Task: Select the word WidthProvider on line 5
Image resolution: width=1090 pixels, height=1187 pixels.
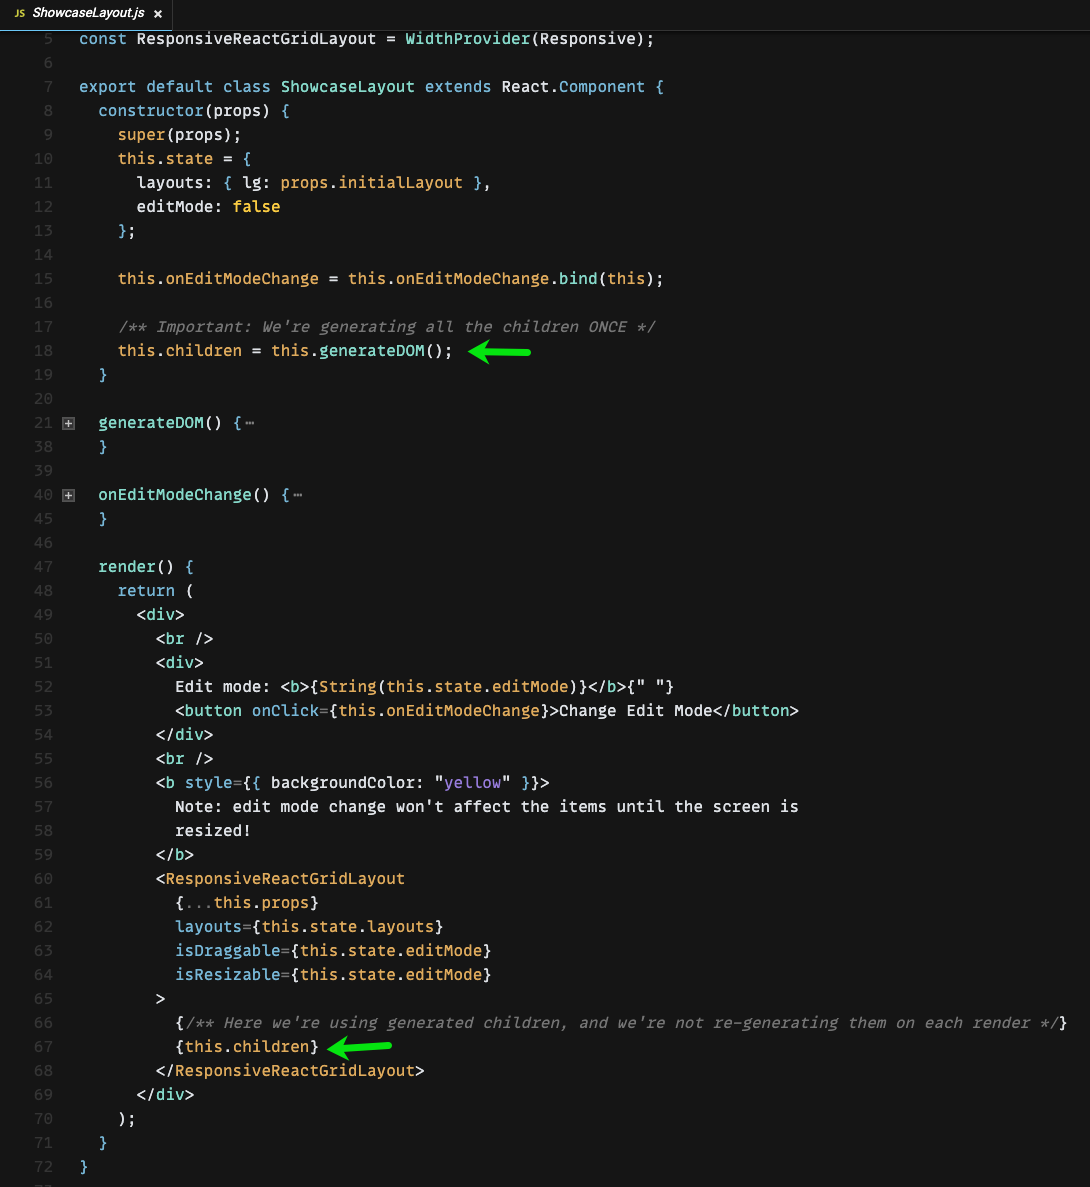Action: point(467,38)
